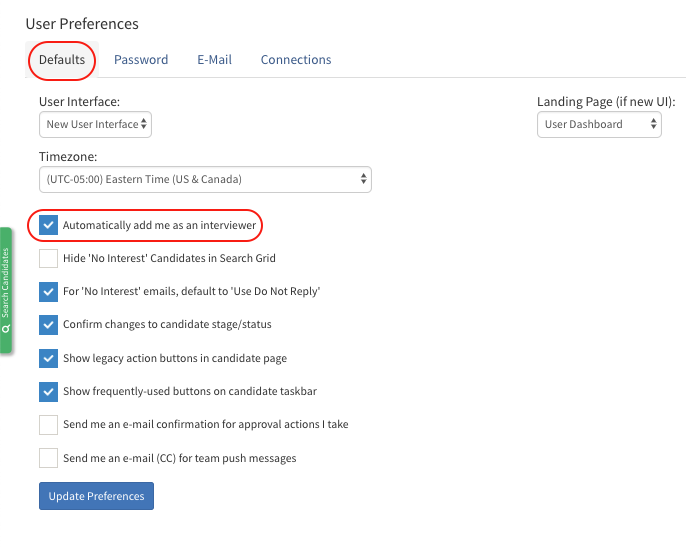Uncheck Confirm changes to candidate stage/status
Image resolution: width=686 pixels, height=547 pixels.
[48, 324]
